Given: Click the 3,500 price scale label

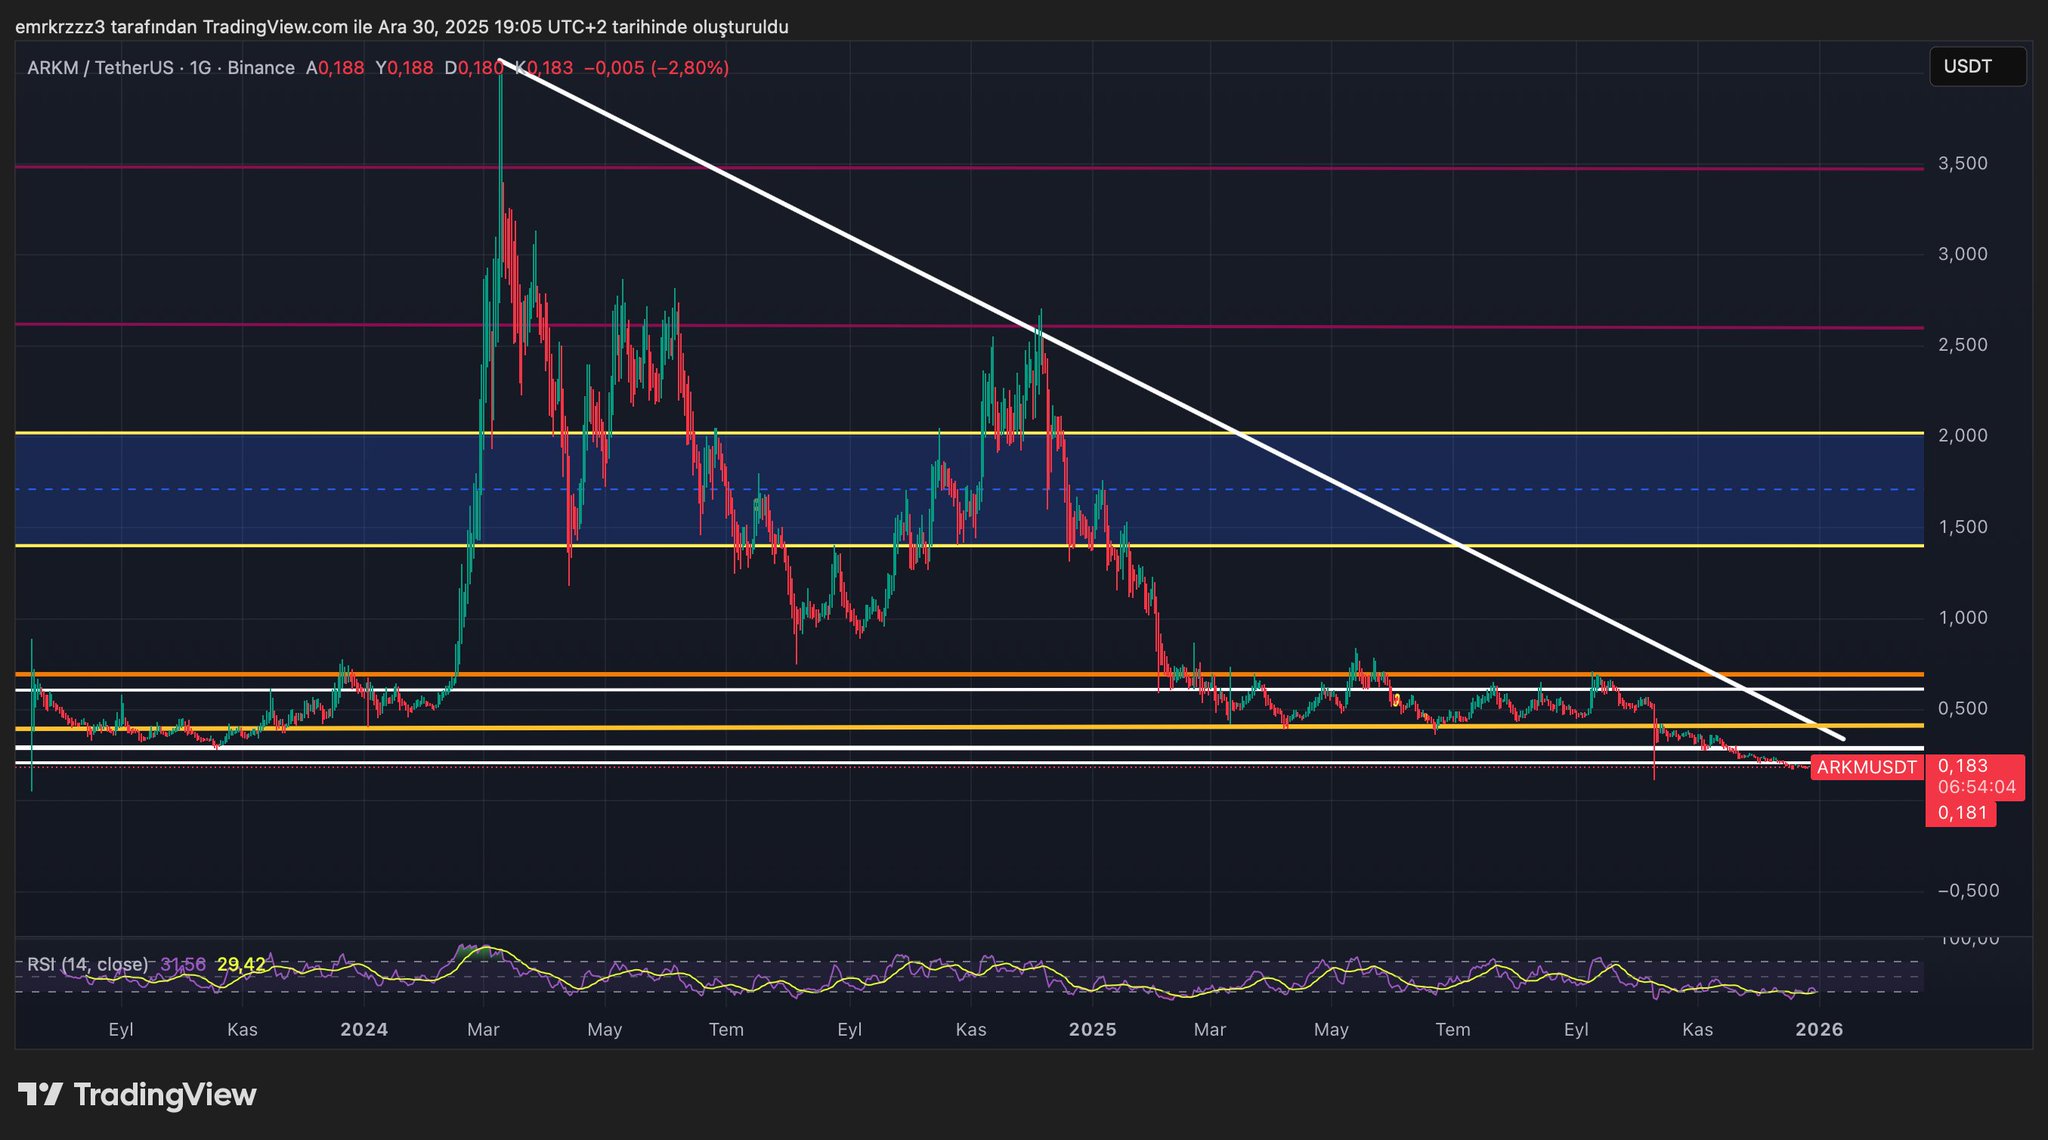Looking at the screenshot, I should click(1962, 164).
